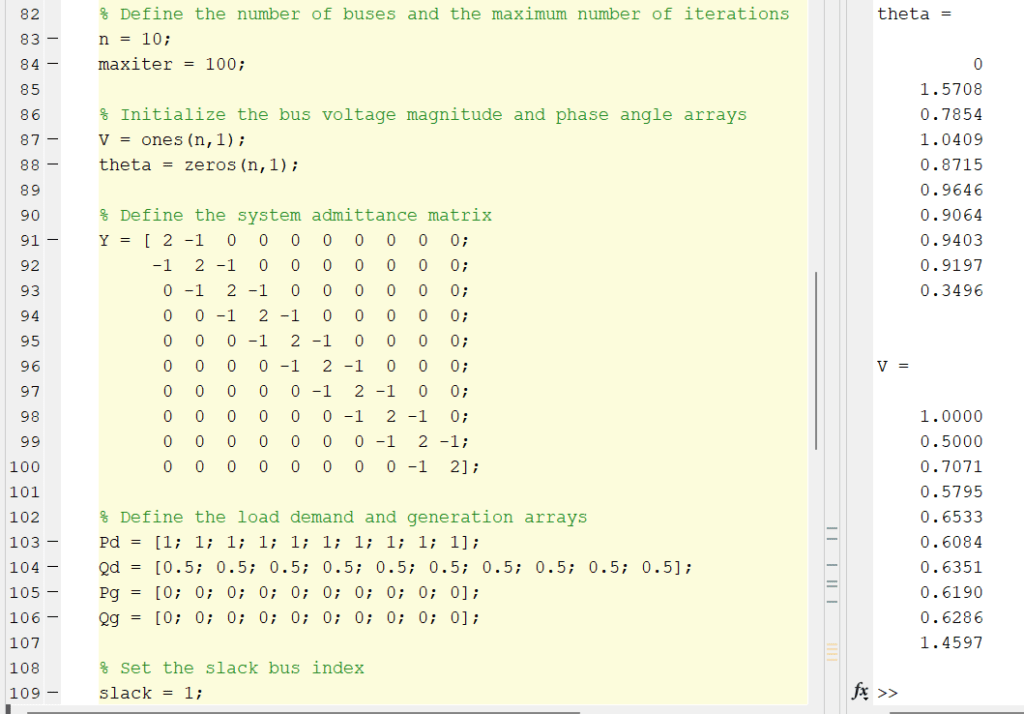Toggle breakpoint dash on line 84
The width and height of the screenshot is (1024, 714).
pyautogui.click(x=52, y=64)
